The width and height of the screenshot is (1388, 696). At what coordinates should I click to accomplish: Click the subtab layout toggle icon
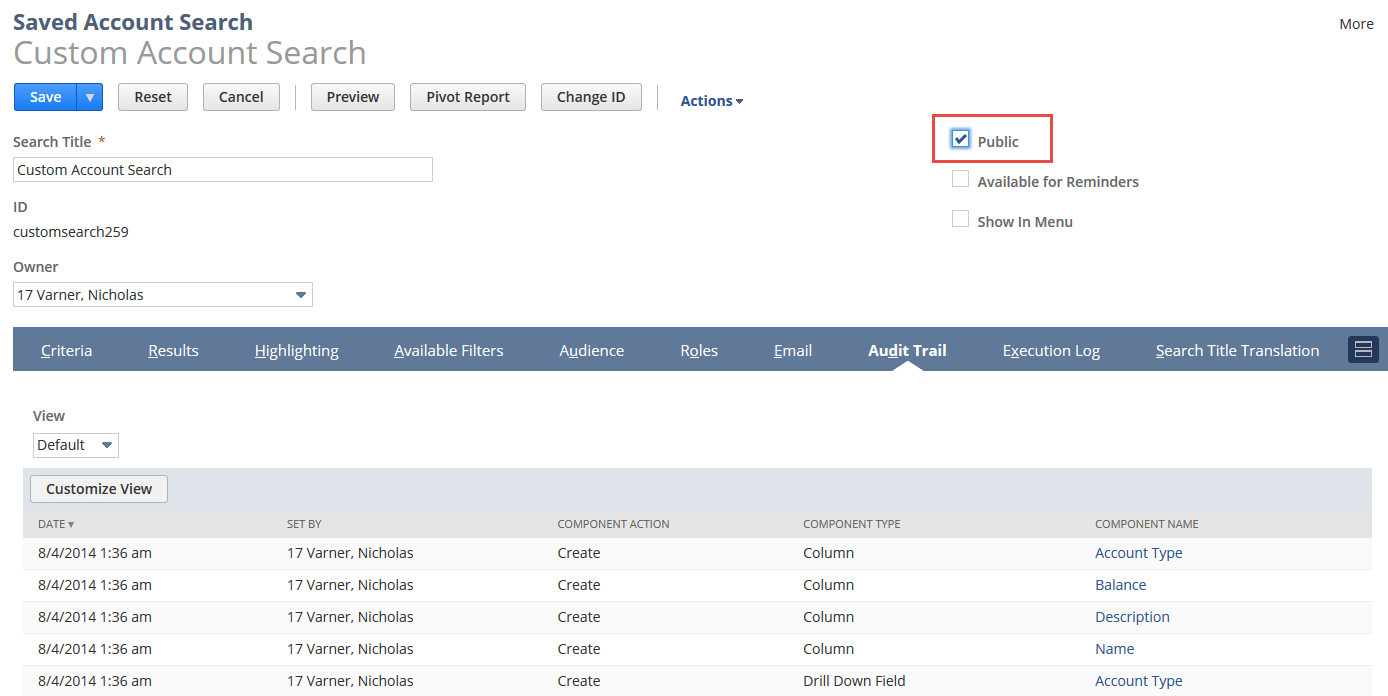(x=1363, y=349)
